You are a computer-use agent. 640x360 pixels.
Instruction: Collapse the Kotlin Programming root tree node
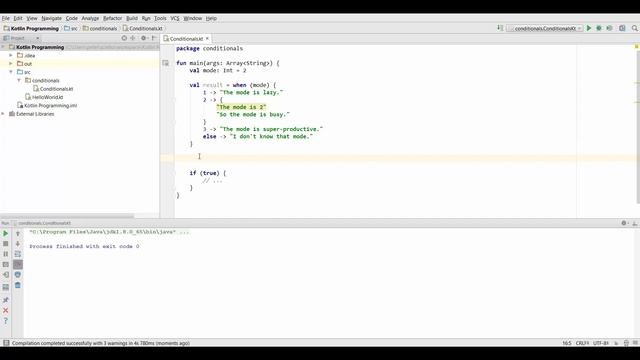click(x=4, y=47)
